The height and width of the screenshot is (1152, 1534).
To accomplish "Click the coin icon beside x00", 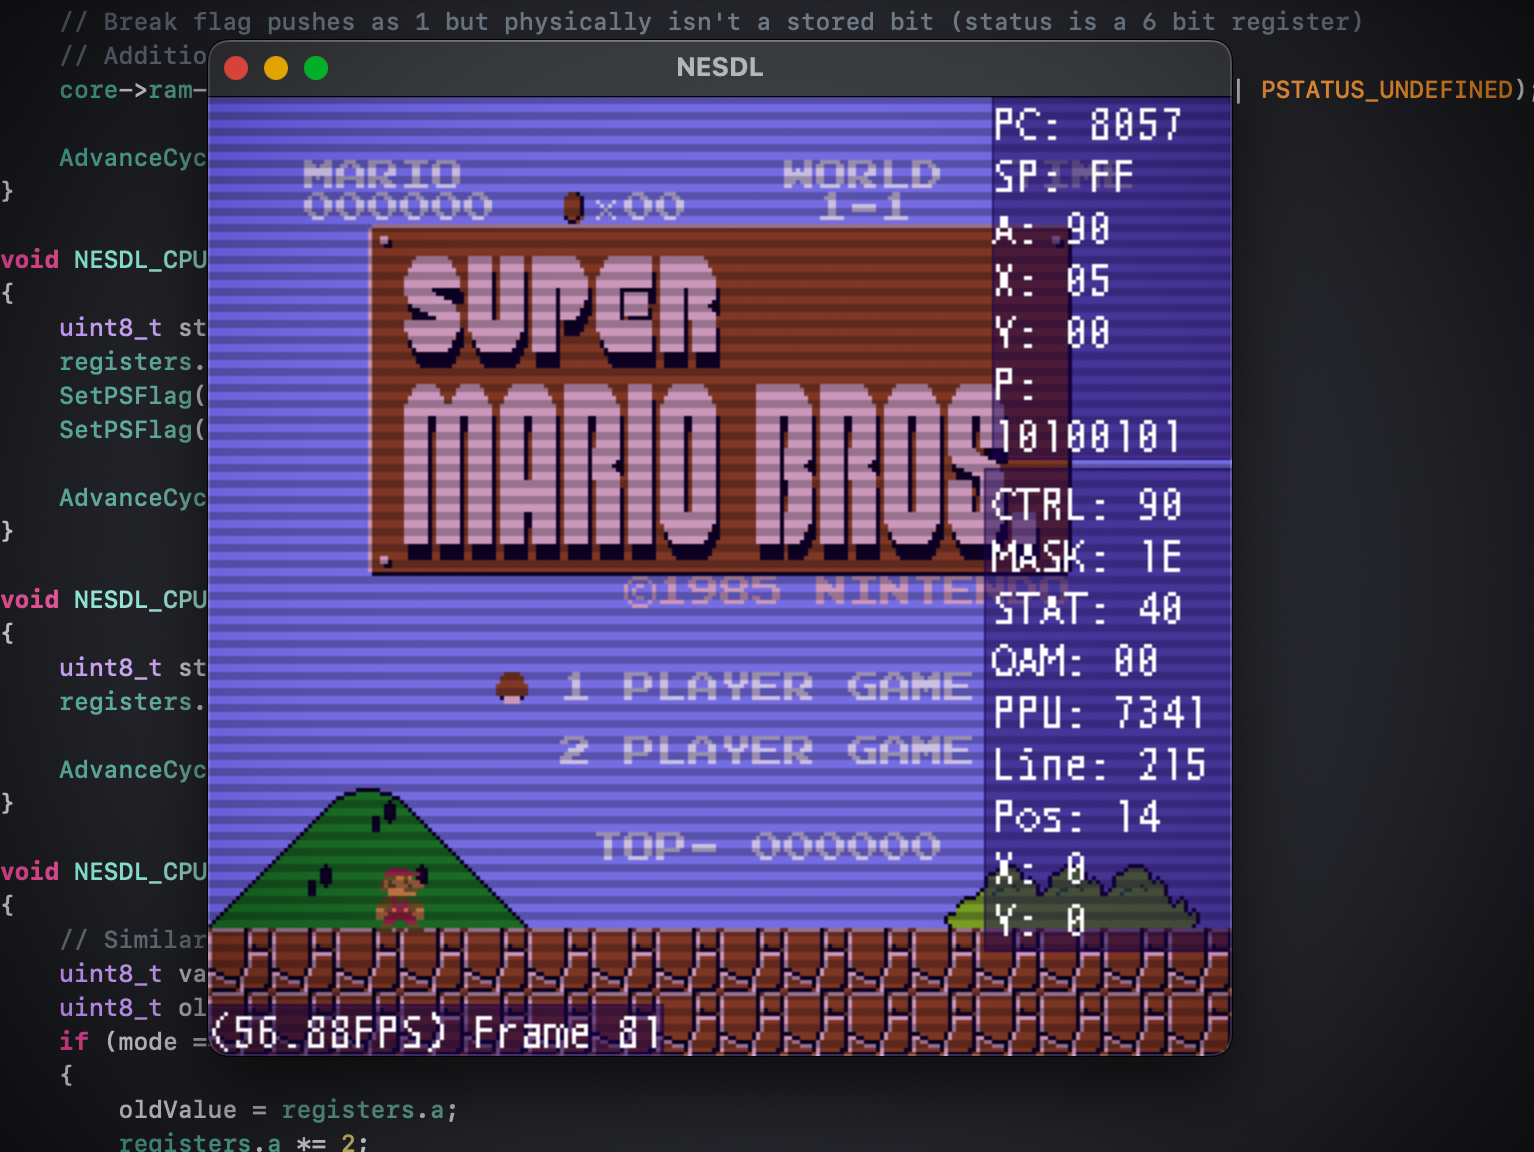I will pos(573,207).
